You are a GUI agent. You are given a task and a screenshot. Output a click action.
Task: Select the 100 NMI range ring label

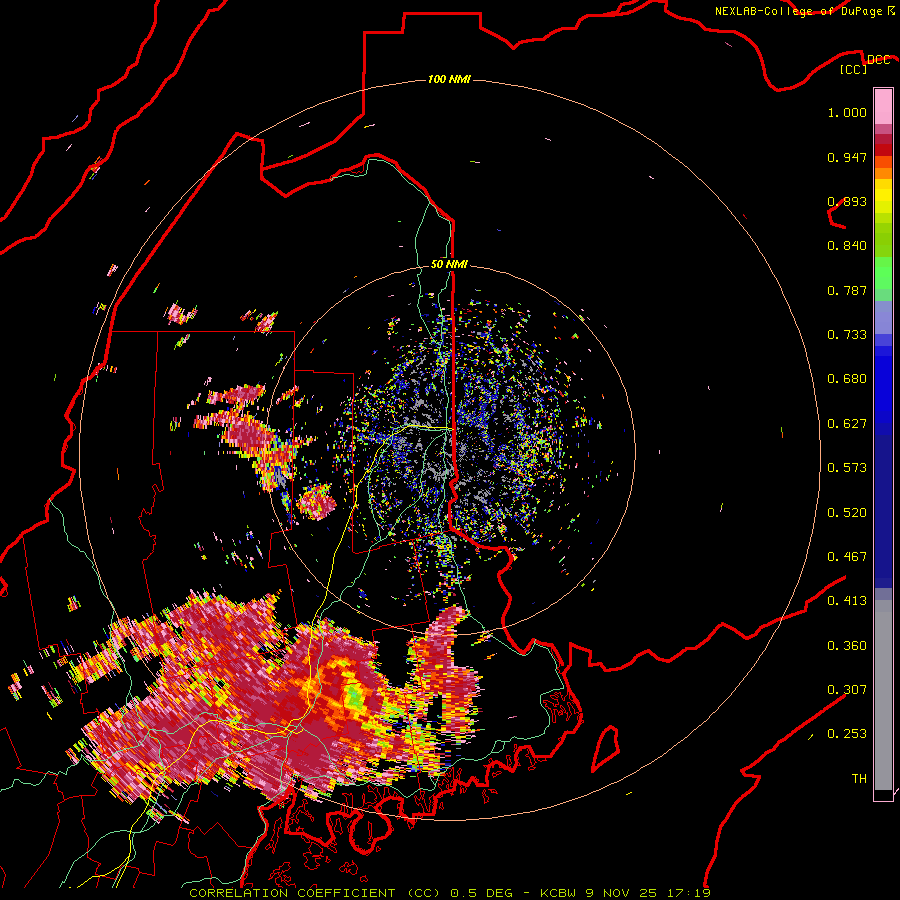pyautogui.click(x=449, y=79)
